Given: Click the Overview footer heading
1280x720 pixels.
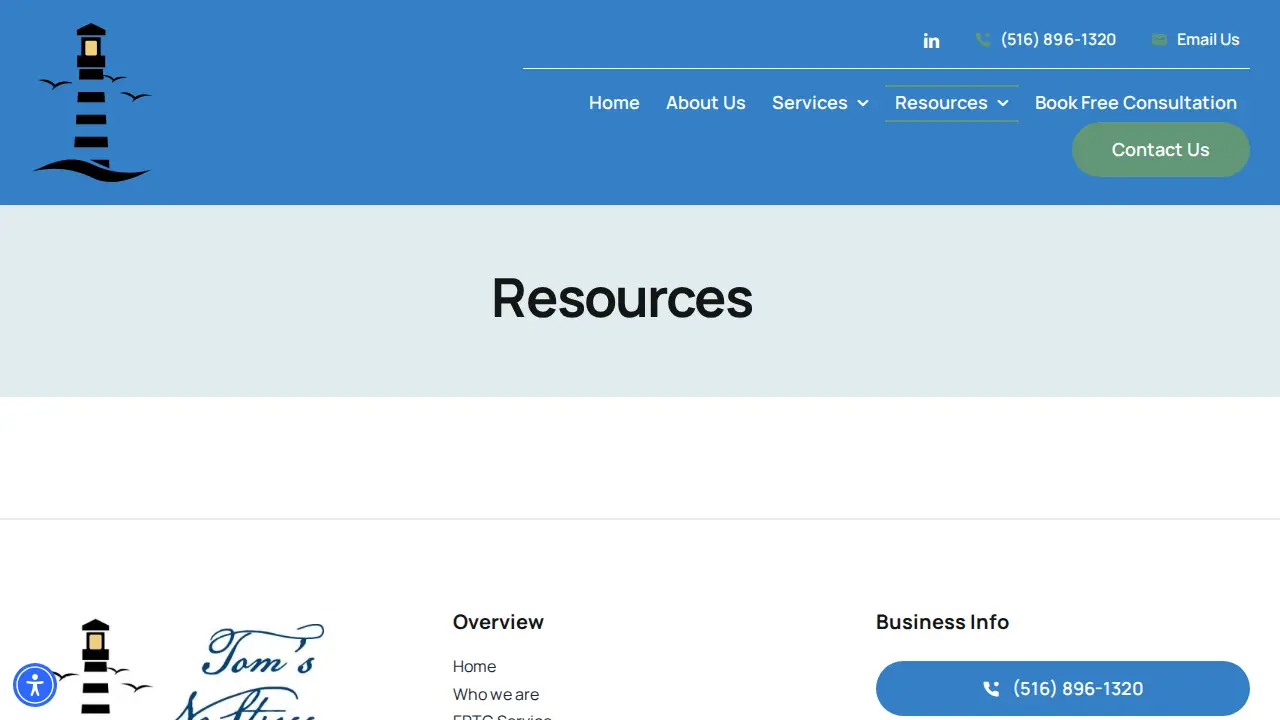Looking at the screenshot, I should tap(498, 622).
